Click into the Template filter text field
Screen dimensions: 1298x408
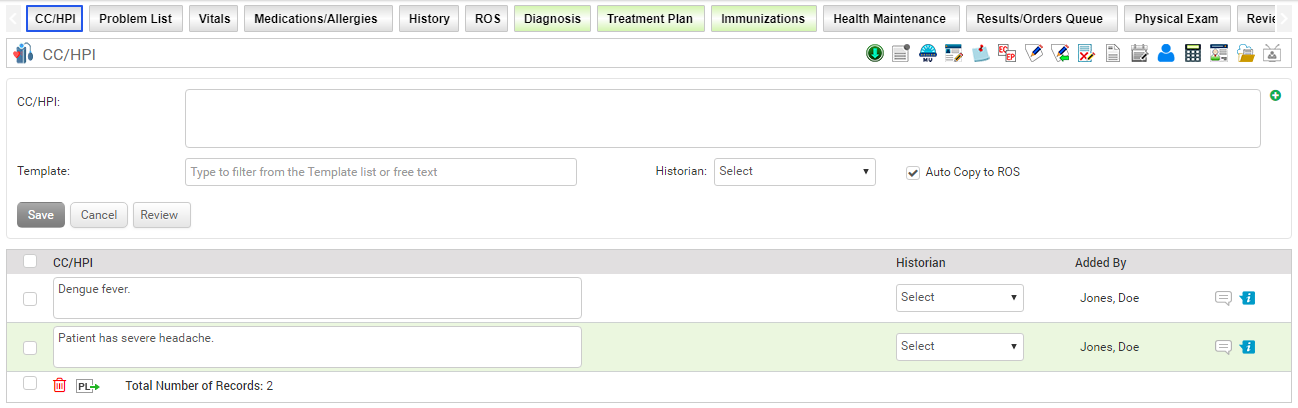pos(381,172)
